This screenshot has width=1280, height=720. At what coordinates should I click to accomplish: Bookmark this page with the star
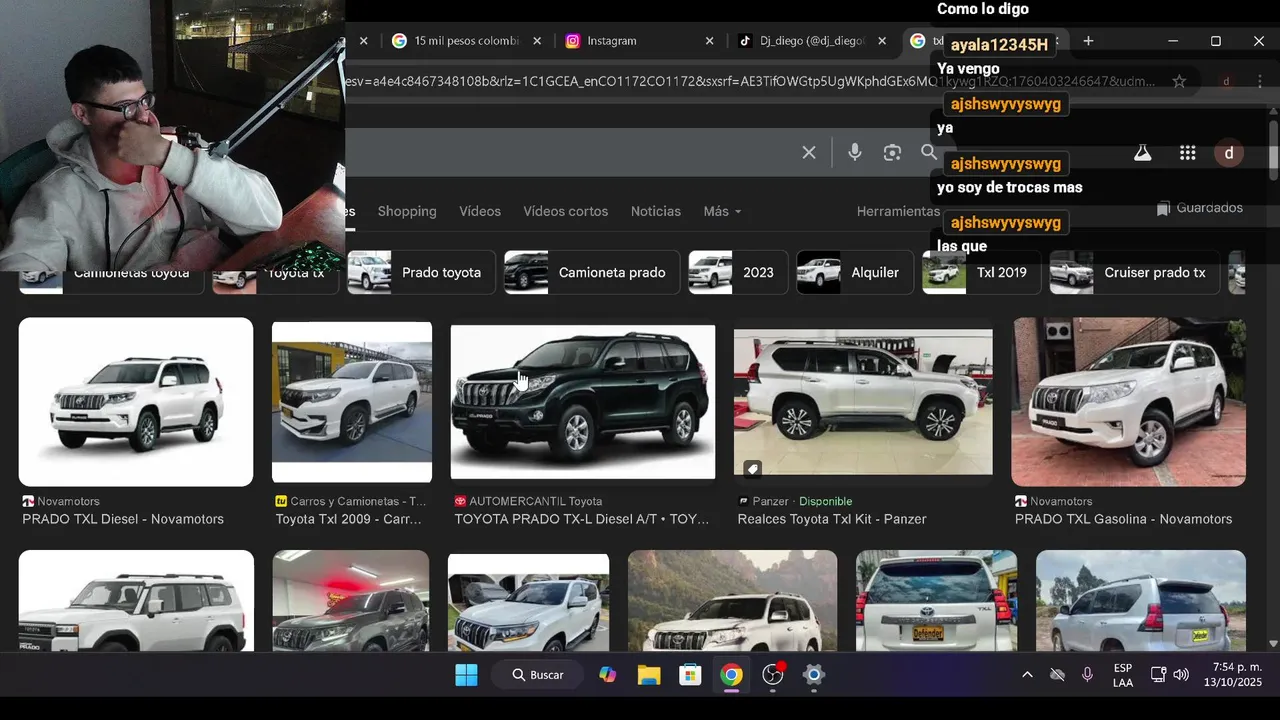click(1179, 81)
